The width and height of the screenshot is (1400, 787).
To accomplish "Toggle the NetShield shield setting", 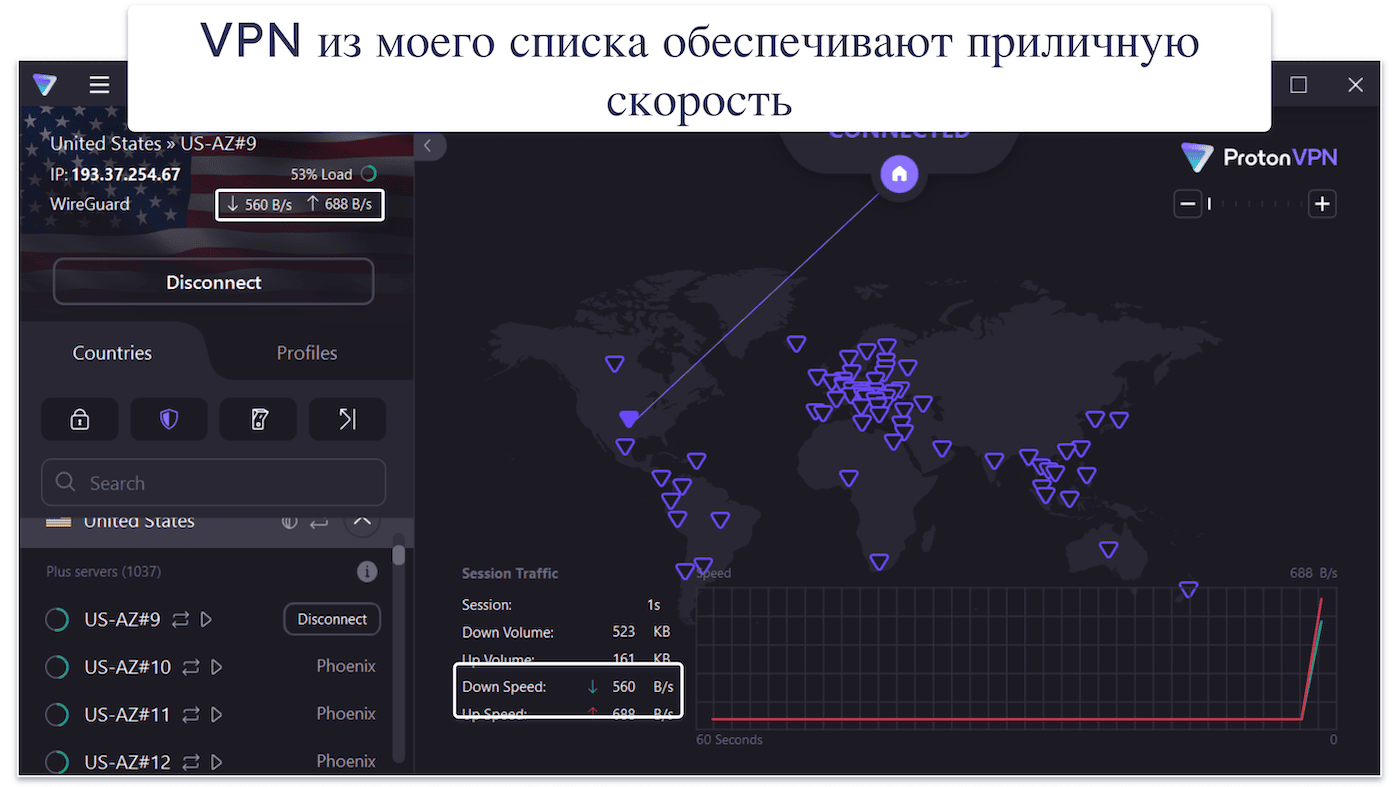I will click(x=169, y=419).
